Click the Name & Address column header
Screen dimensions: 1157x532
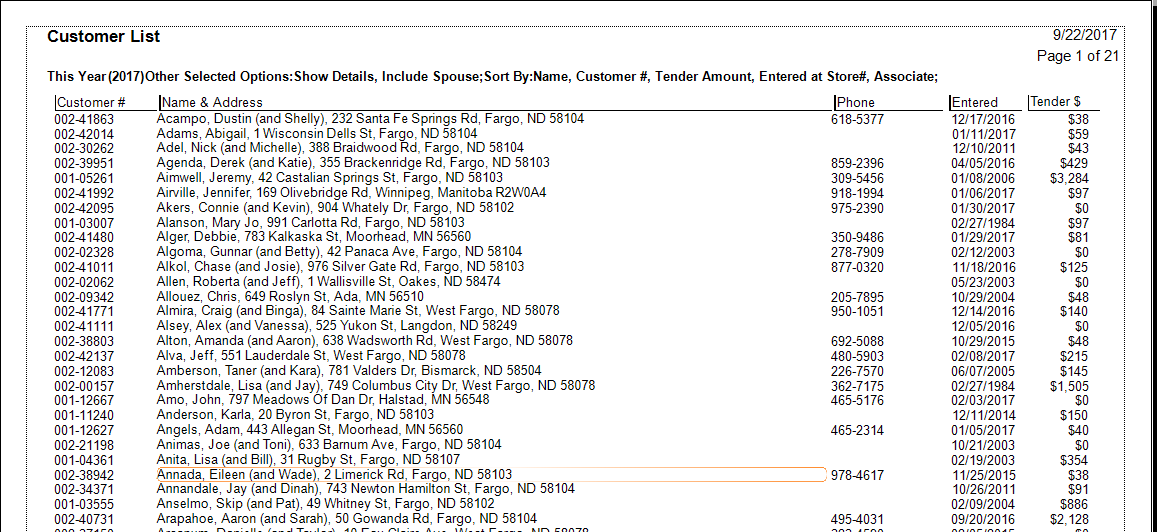pos(212,102)
